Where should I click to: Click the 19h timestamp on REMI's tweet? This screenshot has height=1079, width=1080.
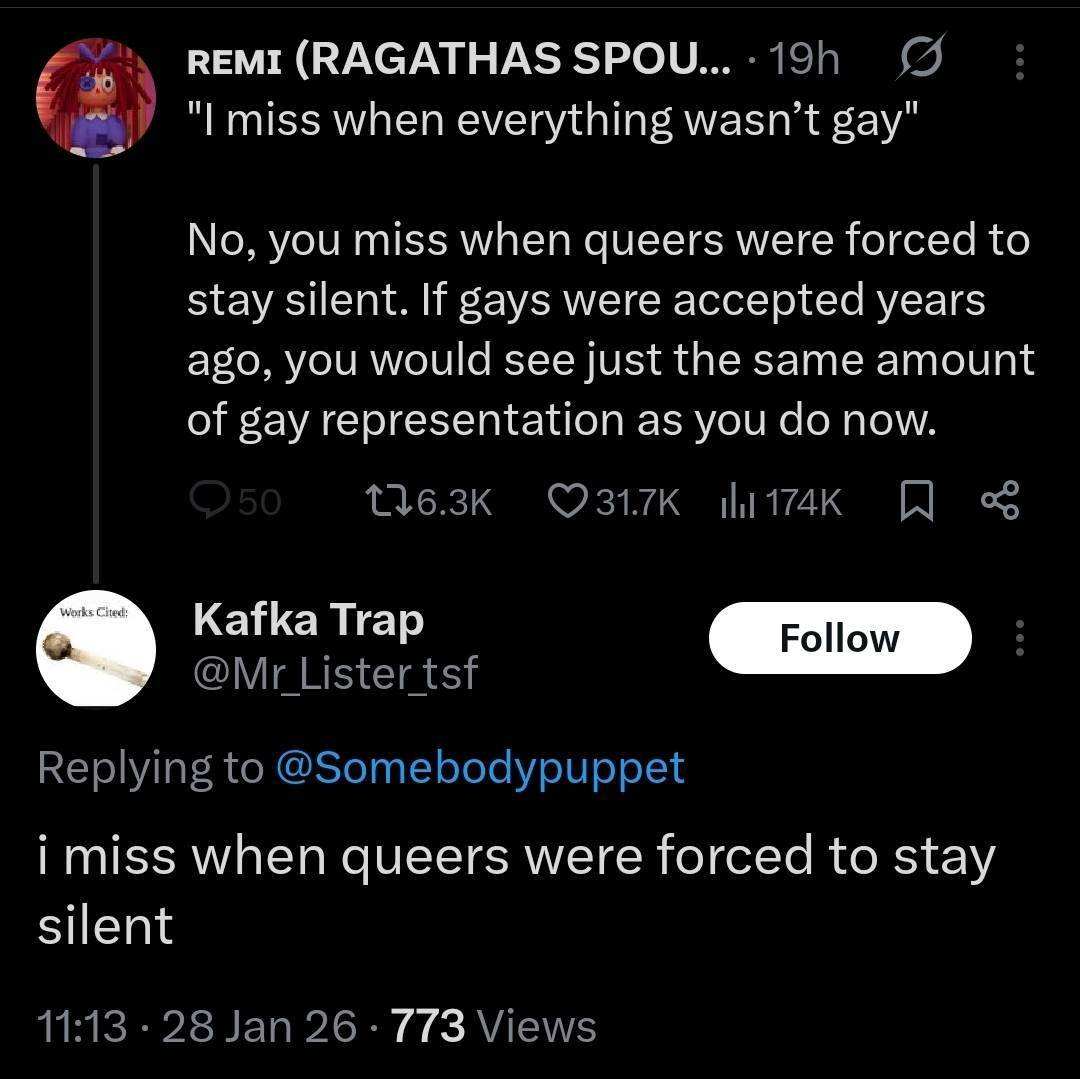click(x=805, y=62)
